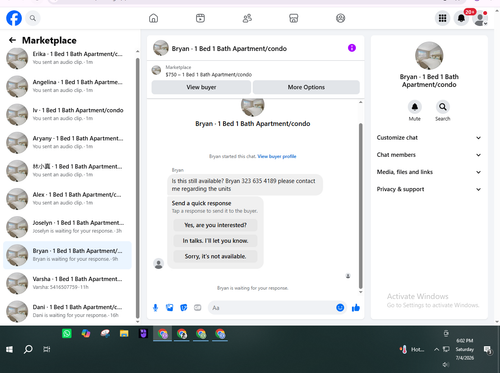Open the notifications bell
This screenshot has height=373, width=500.
[x=461, y=18]
